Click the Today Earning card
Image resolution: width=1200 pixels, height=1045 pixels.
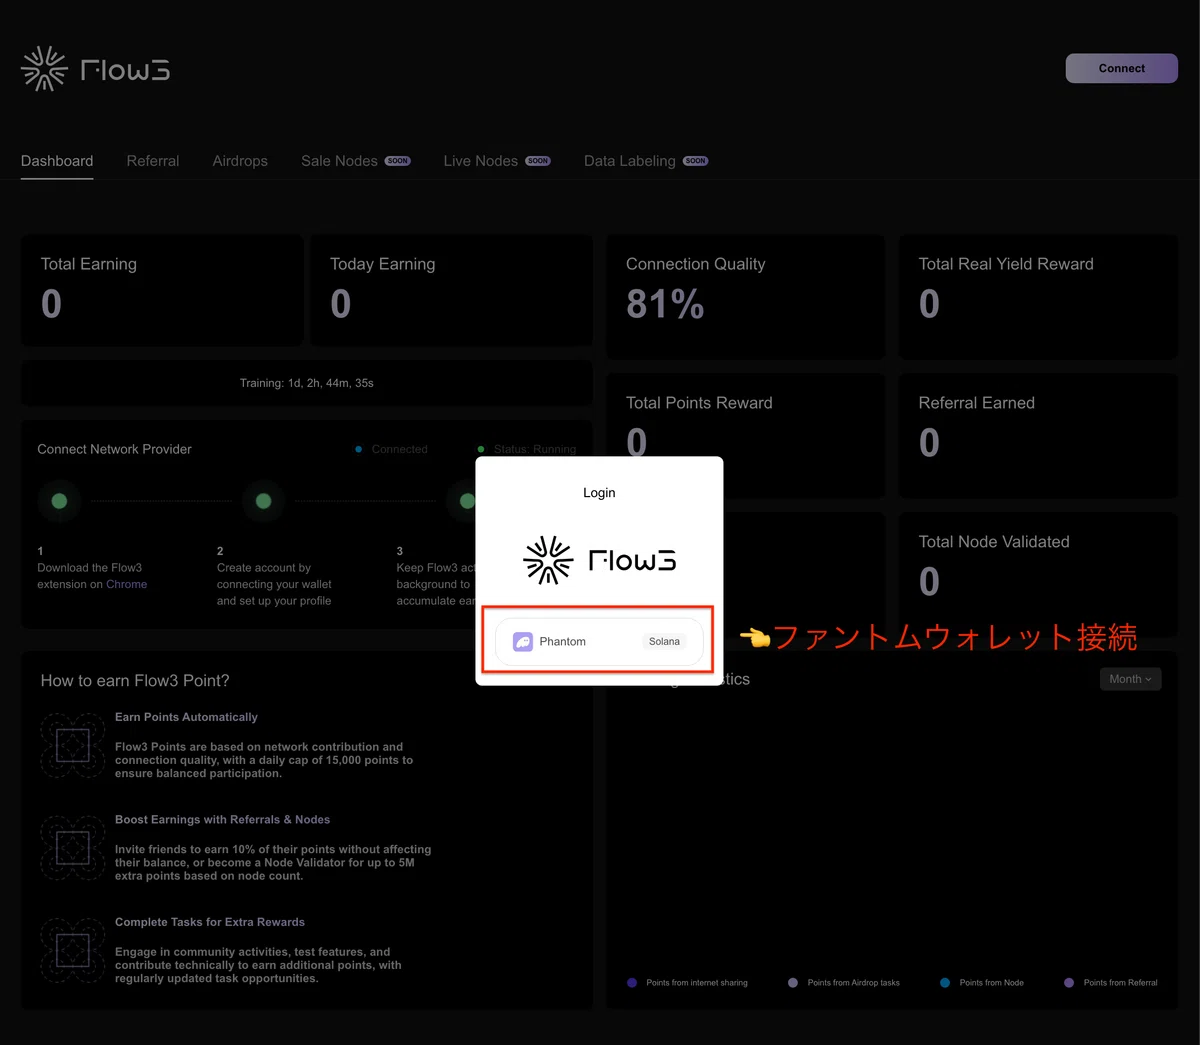pyautogui.click(x=451, y=290)
